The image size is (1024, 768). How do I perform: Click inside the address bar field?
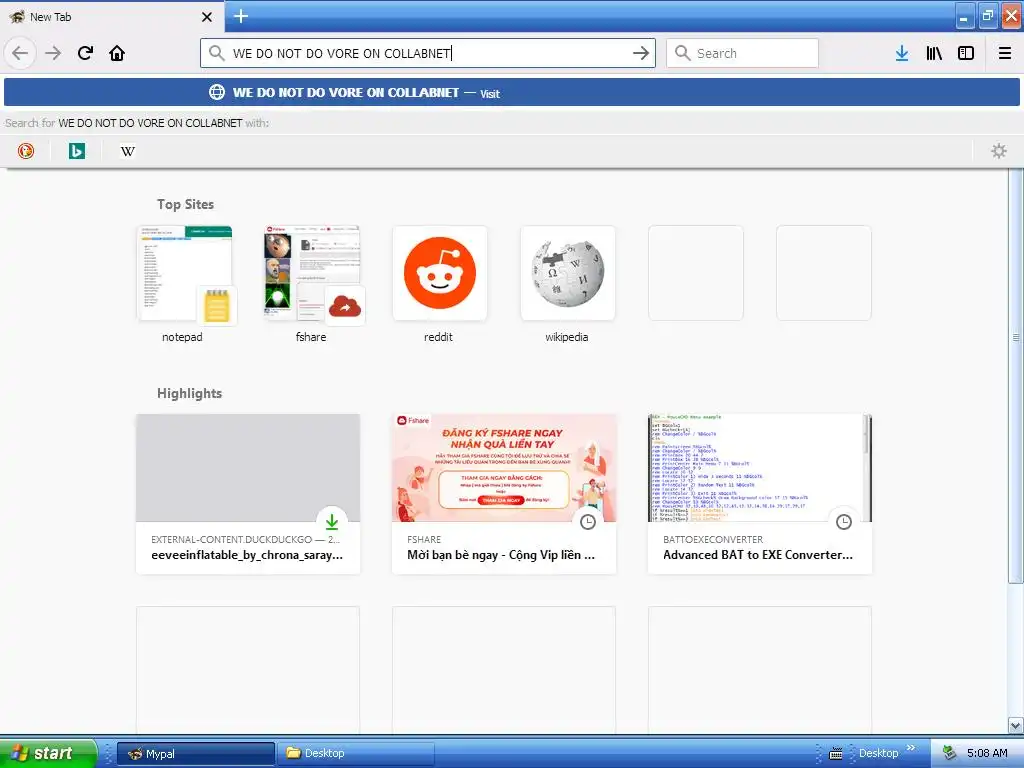428,53
